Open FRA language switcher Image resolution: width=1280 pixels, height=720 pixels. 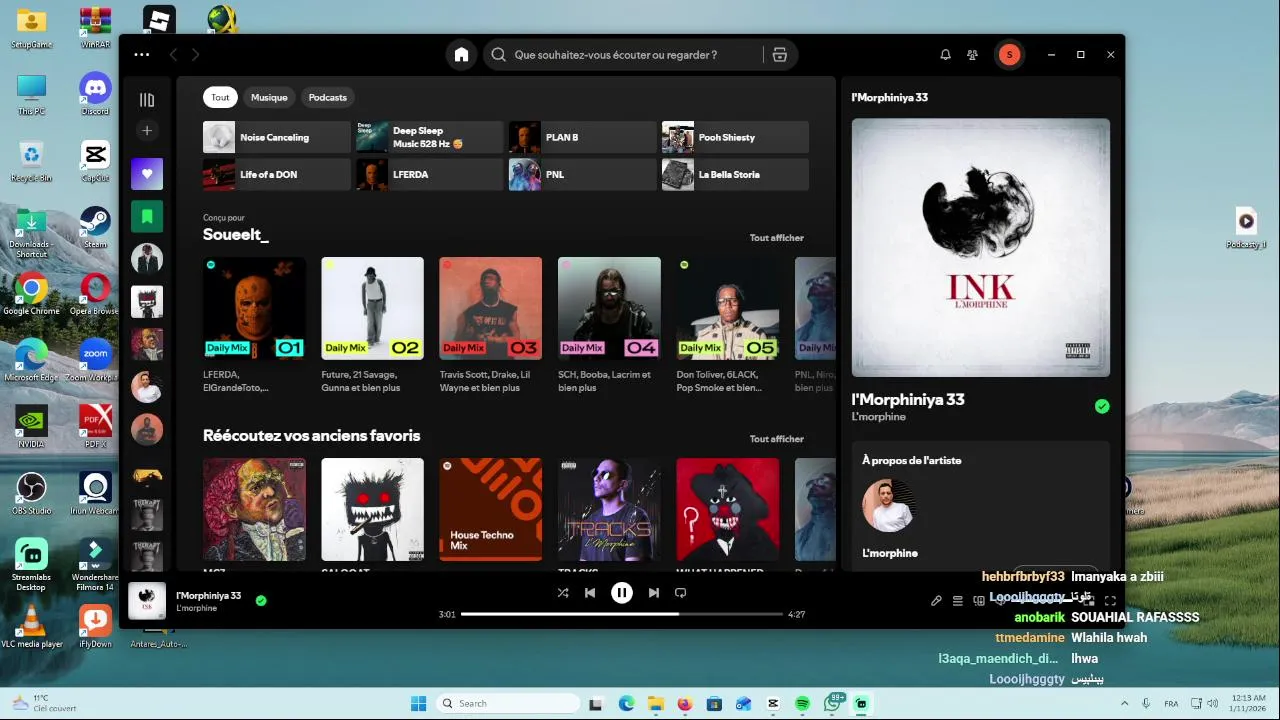1171,704
